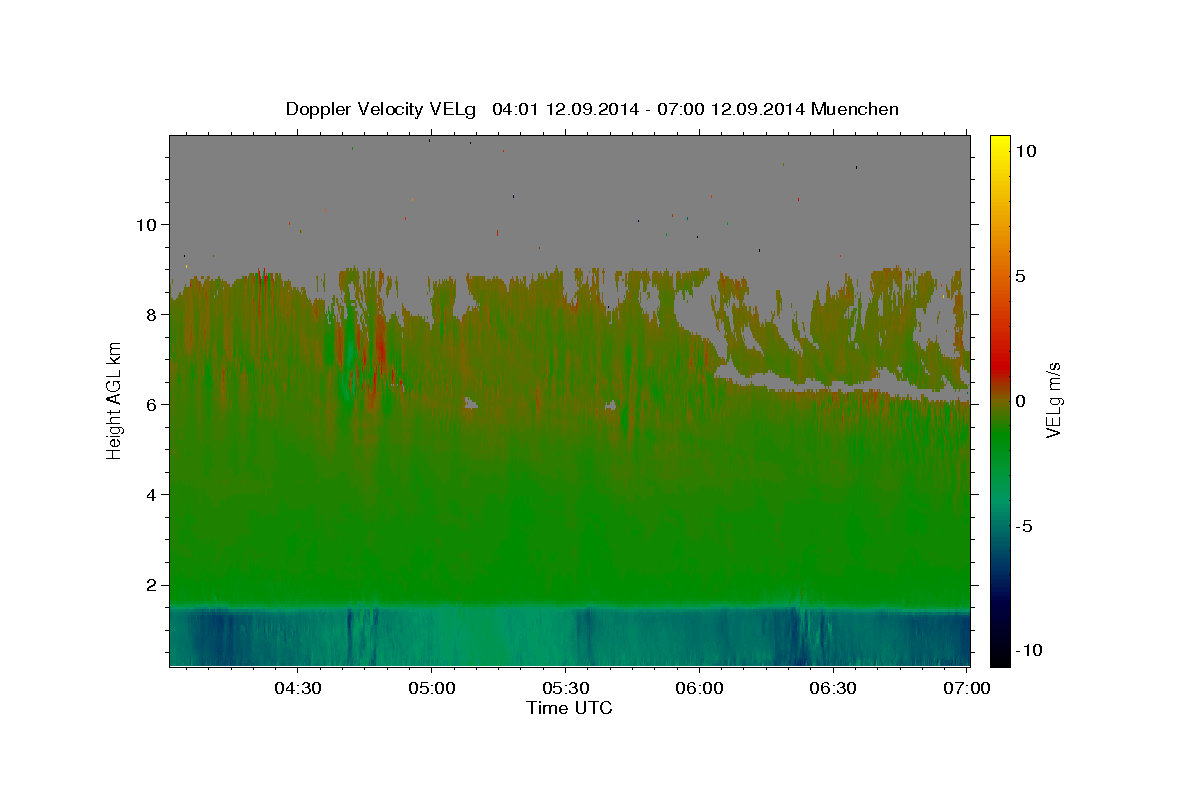Image resolution: width=1200 pixels, height=800 pixels.
Task: Click the height axis label '8'
Action: 151,314
